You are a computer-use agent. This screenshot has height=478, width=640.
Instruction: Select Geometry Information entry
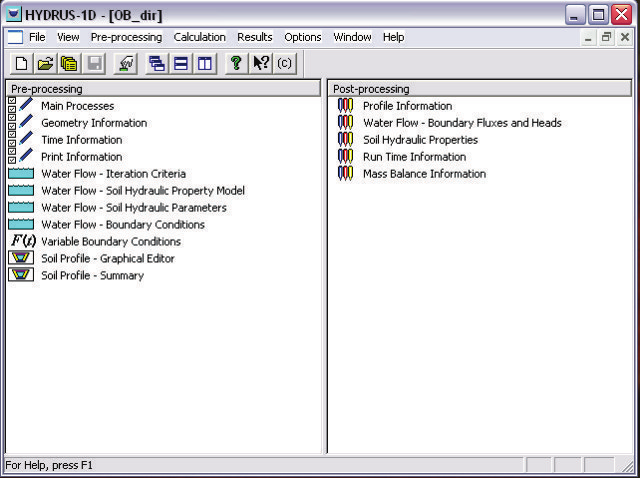(x=94, y=123)
